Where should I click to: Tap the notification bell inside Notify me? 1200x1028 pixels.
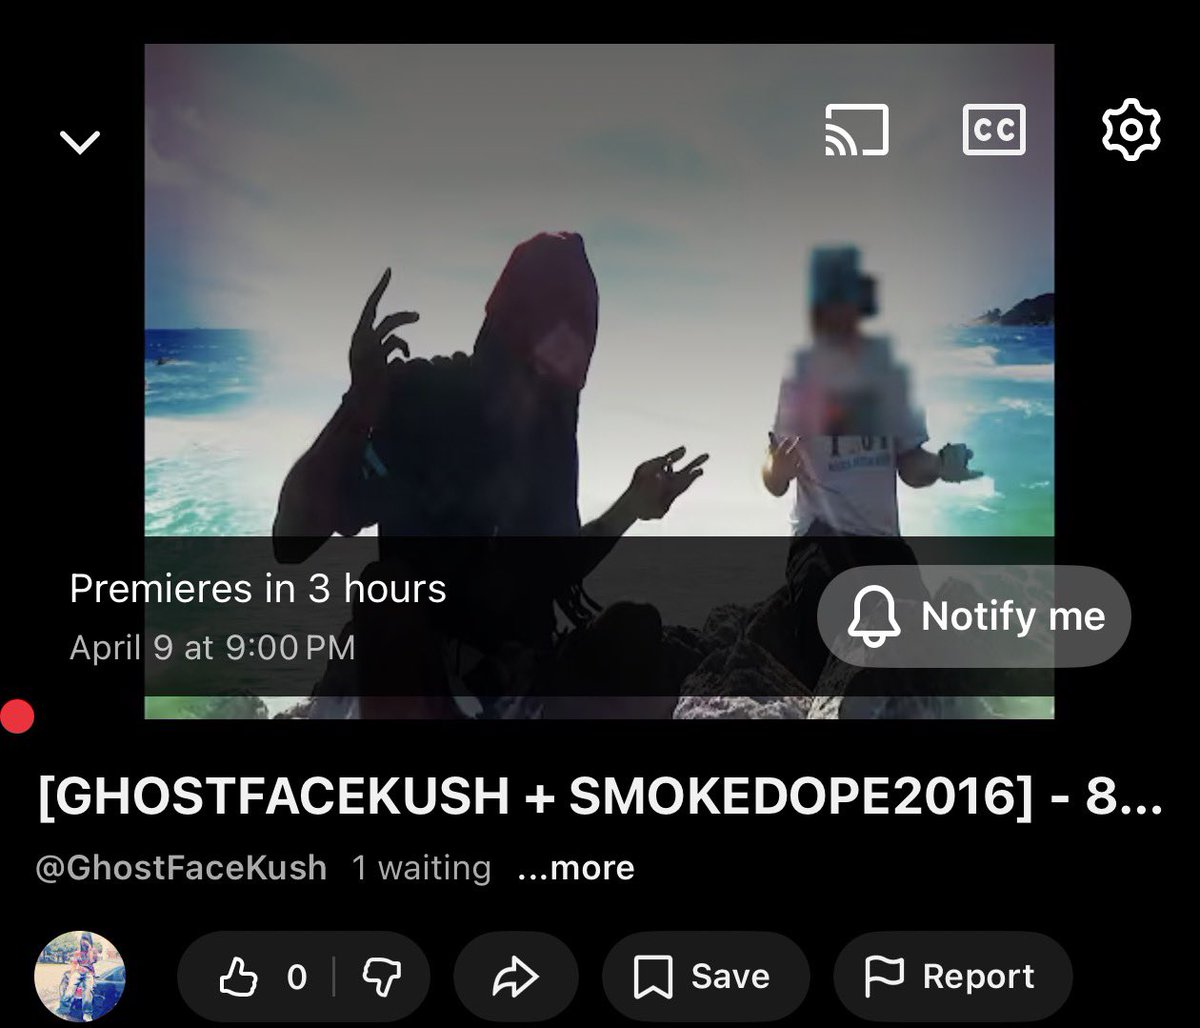point(875,617)
